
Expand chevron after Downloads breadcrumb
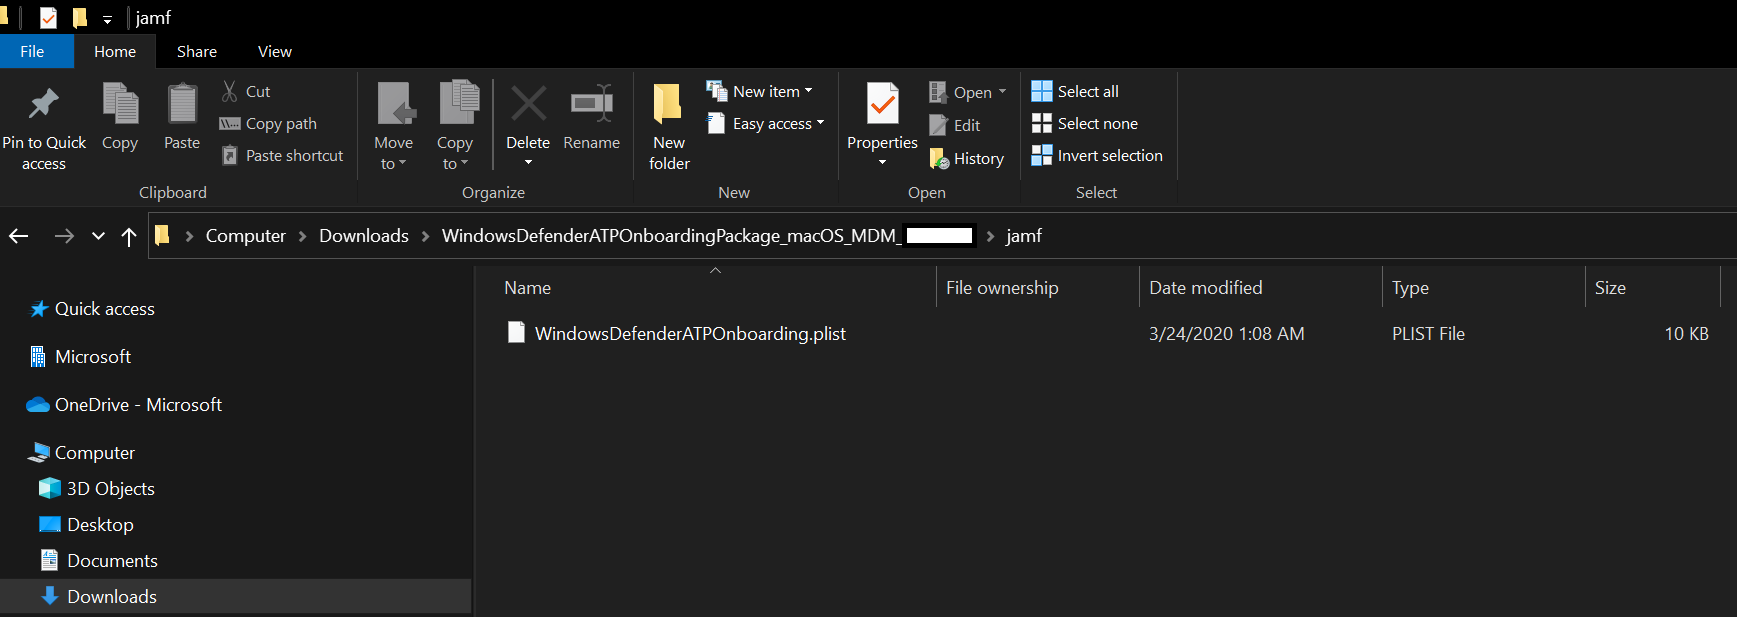tap(426, 236)
